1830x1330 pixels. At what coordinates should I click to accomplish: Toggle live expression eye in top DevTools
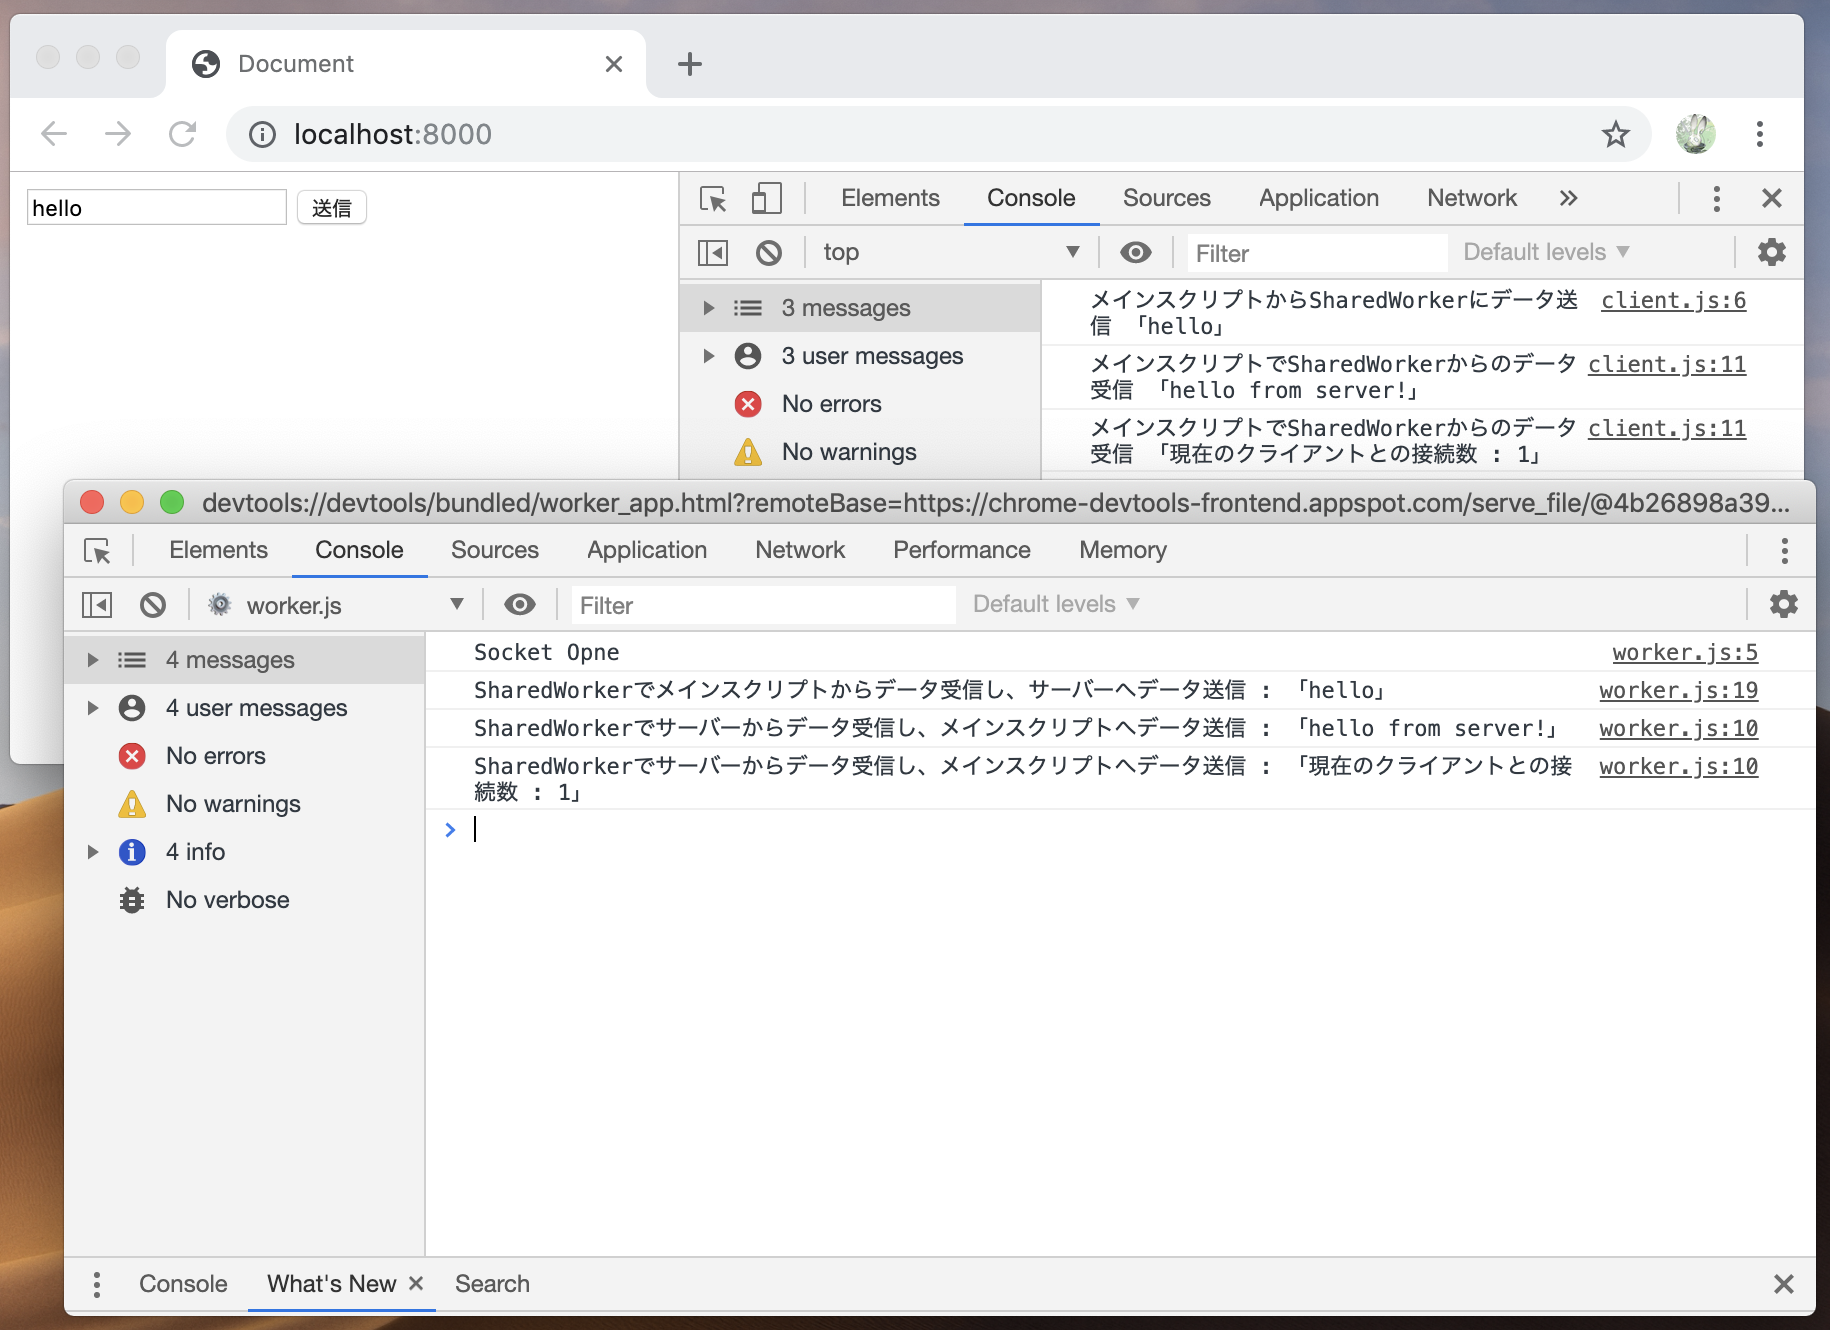(1136, 252)
